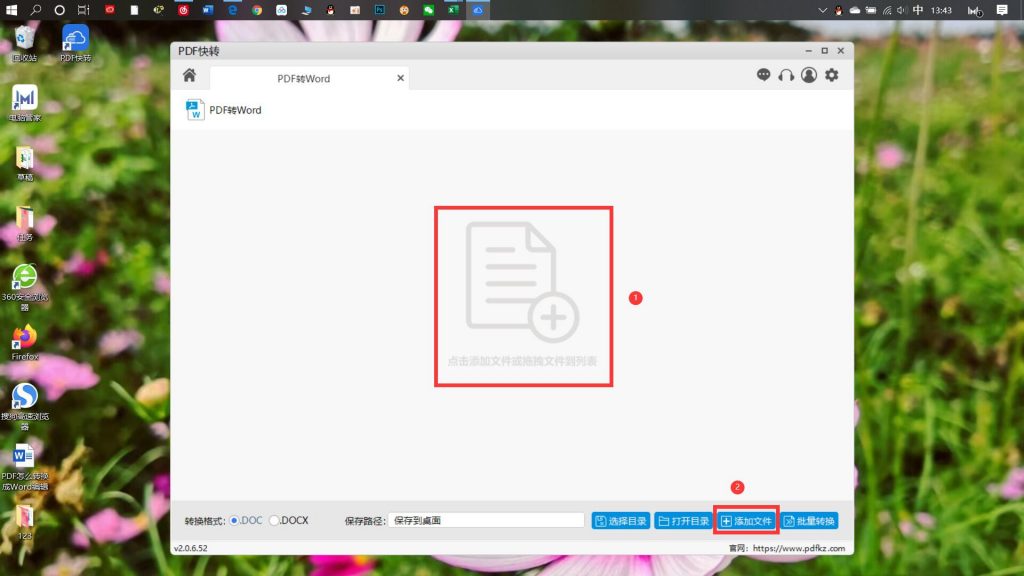The width and height of the screenshot is (1024, 576).
Task: Click the save path field 保存到桌面
Action: pyautogui.click(x=486, y=520)
